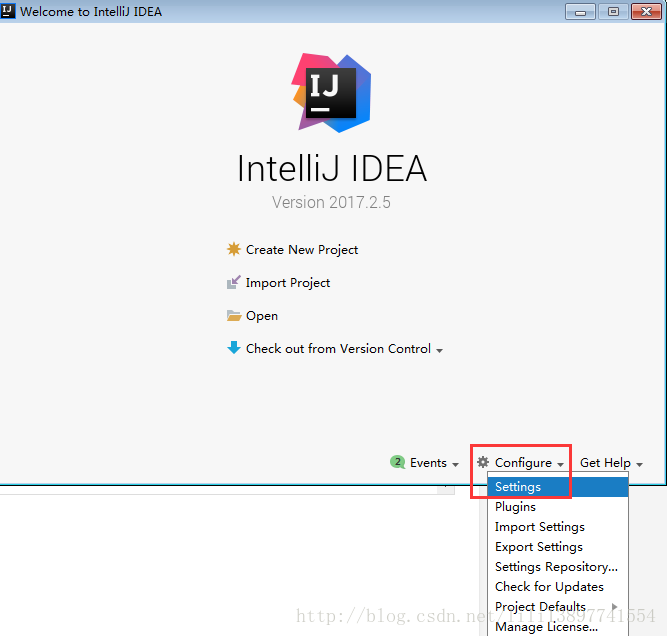Click the Configure gear icon
The width and height of the screenshot is (667, 636).
pyautogui.click(x=483, y=462)
